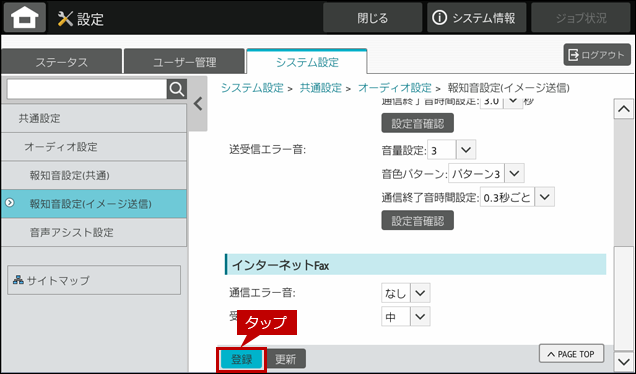The image size is (636, 374).
Task: Select 音声アシスト設定 in the sidebar
Action: tap(94, 232)
